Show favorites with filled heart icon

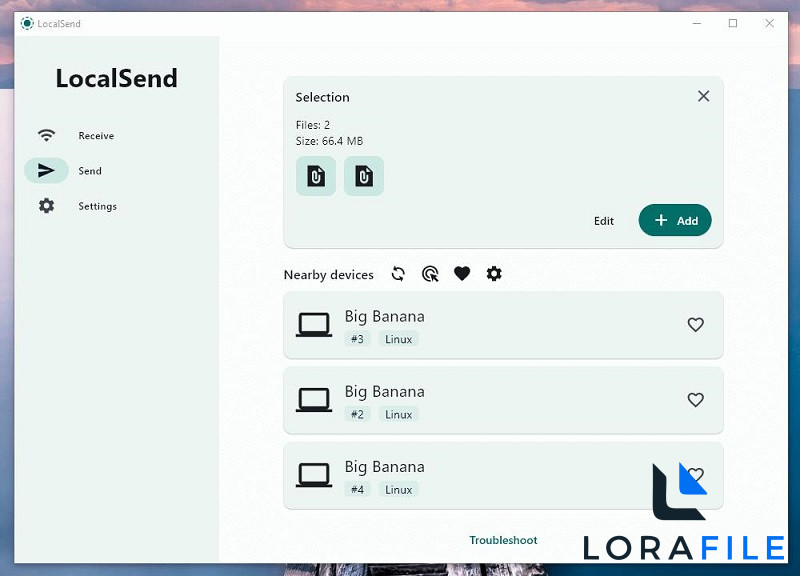click(462, 274)
